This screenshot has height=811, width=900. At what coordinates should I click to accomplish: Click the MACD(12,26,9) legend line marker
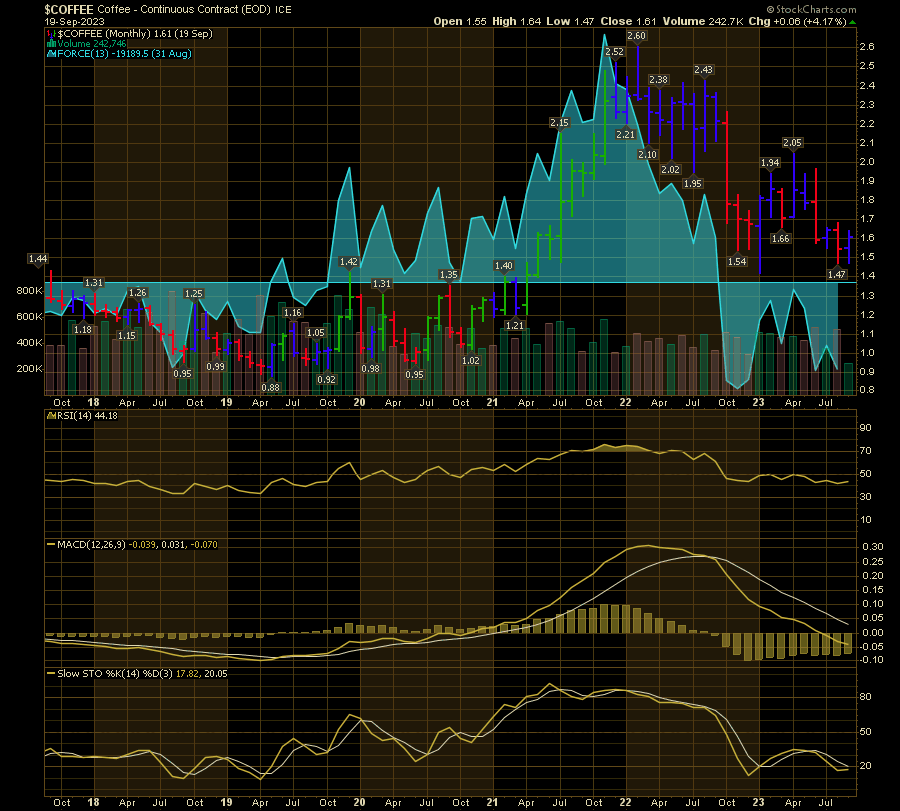[x=50, y=544]
